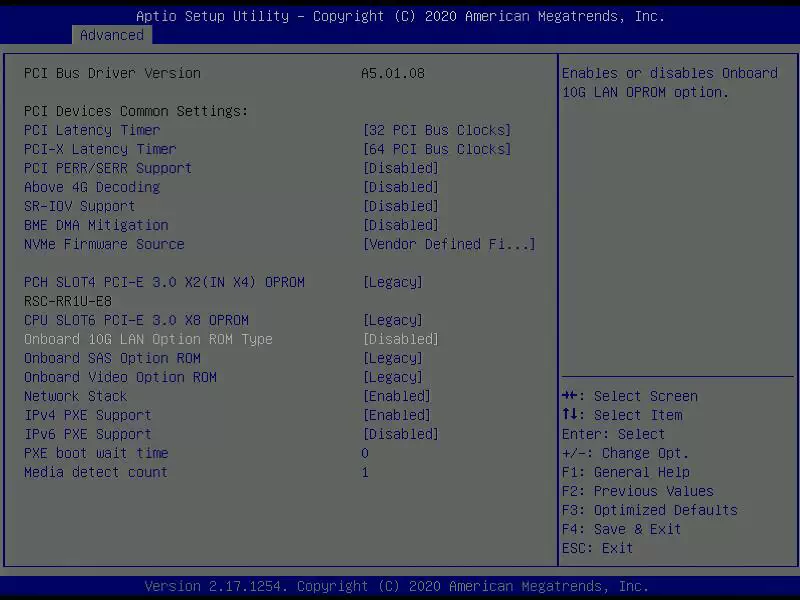
Task: Open PCI Latency Timer value option
Action: tap(437, 130)
